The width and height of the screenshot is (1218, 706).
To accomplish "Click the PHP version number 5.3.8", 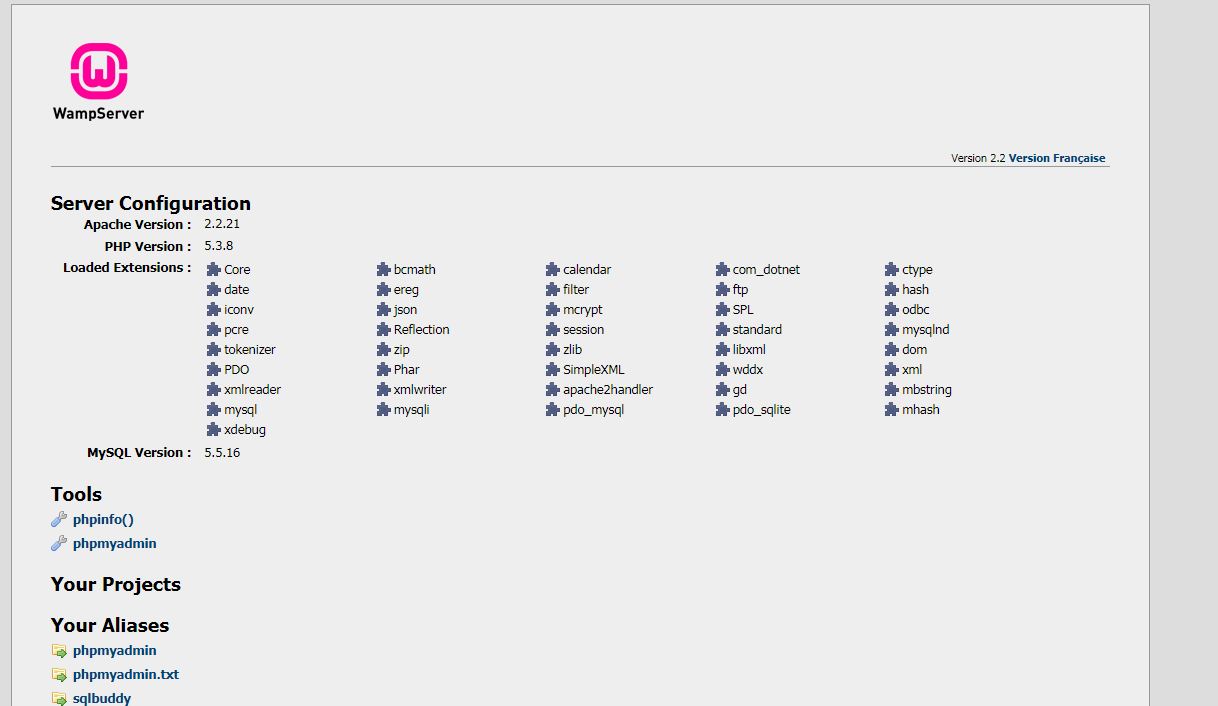I will pos(219,245).
